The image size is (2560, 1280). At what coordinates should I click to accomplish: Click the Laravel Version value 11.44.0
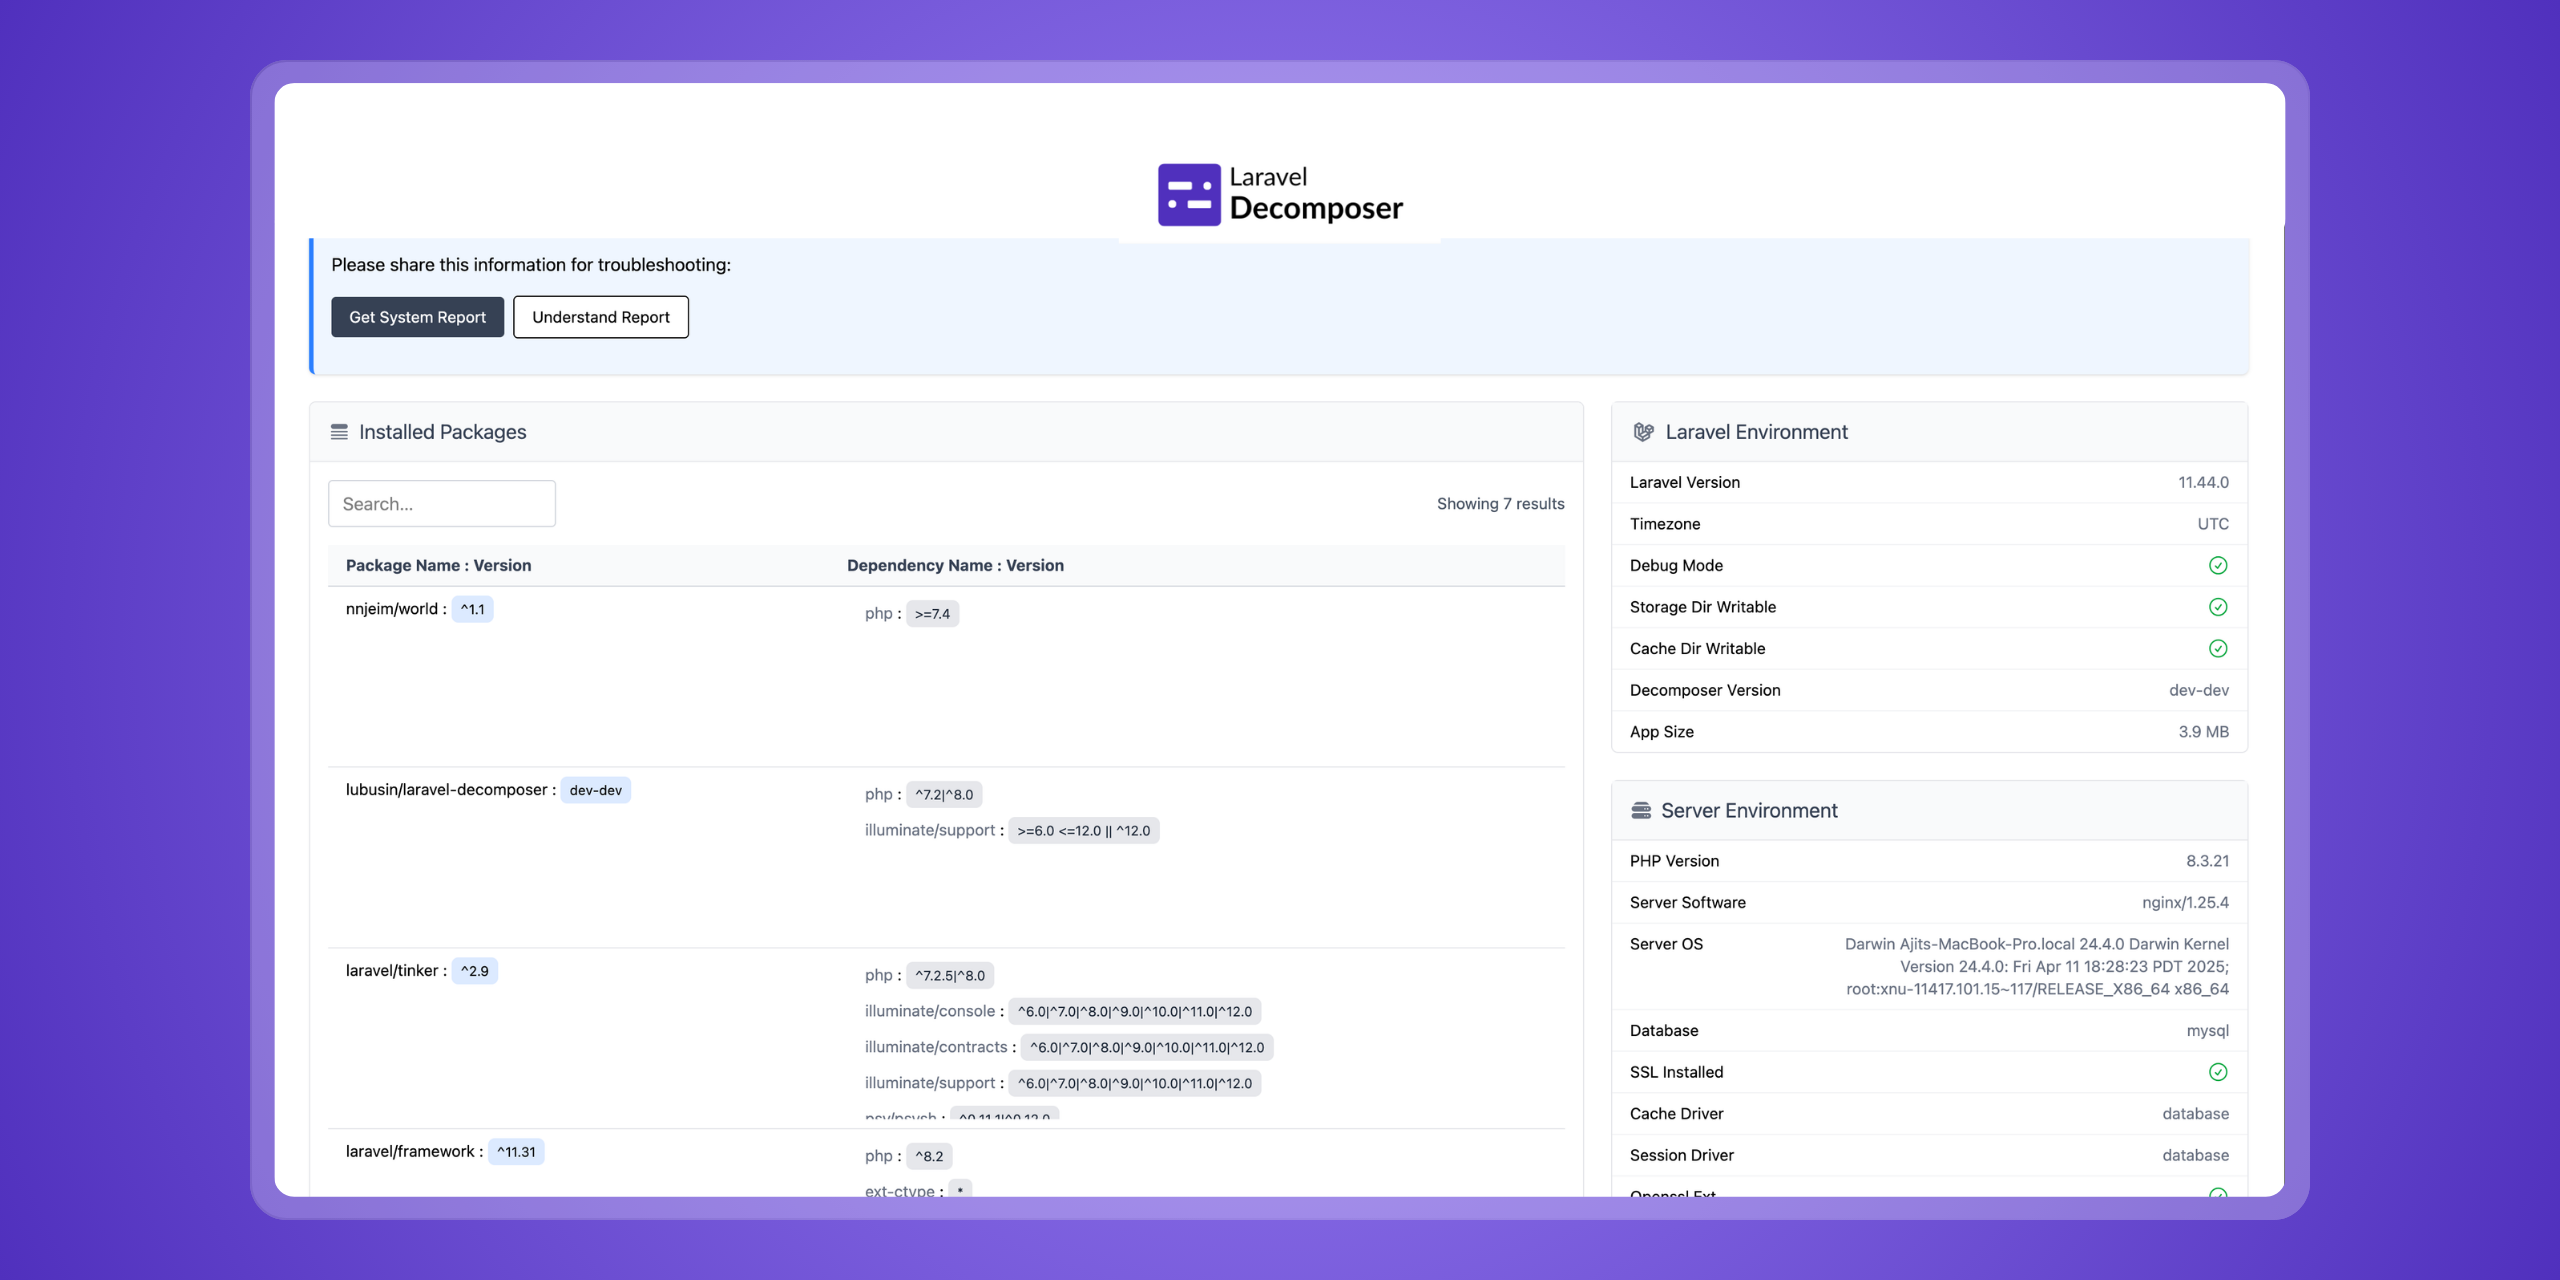[2203, 482]
